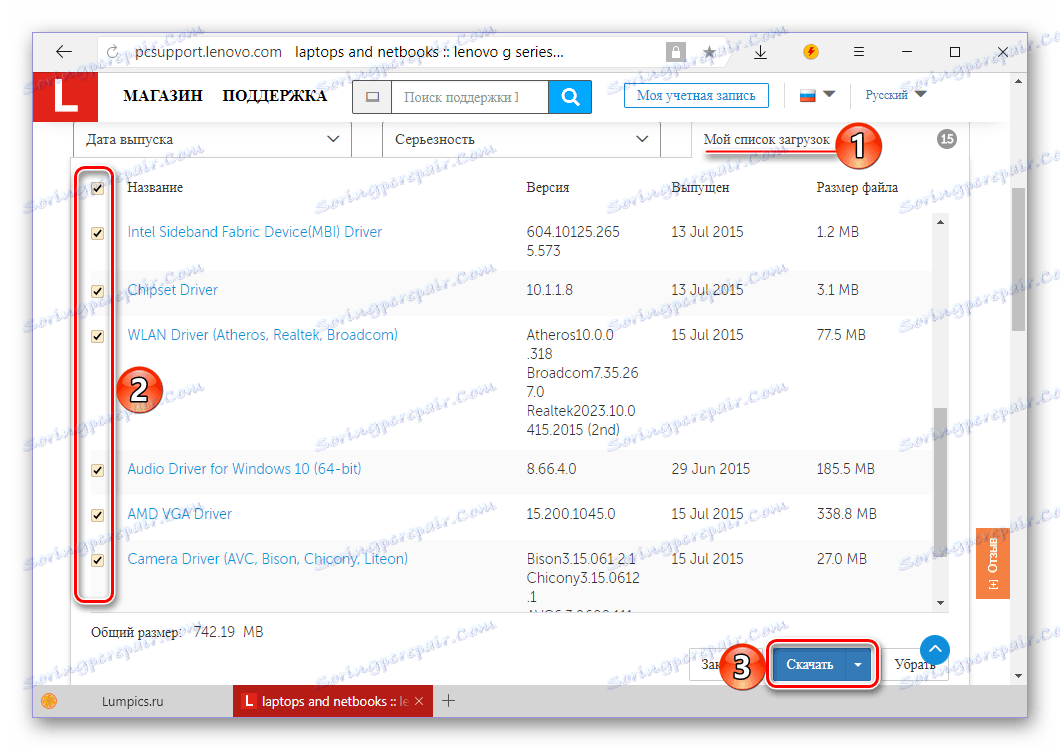This screenshot has height=750, width=1060.
Task: Click the orange browser icon in tab bar
Action: pos(49,701)
